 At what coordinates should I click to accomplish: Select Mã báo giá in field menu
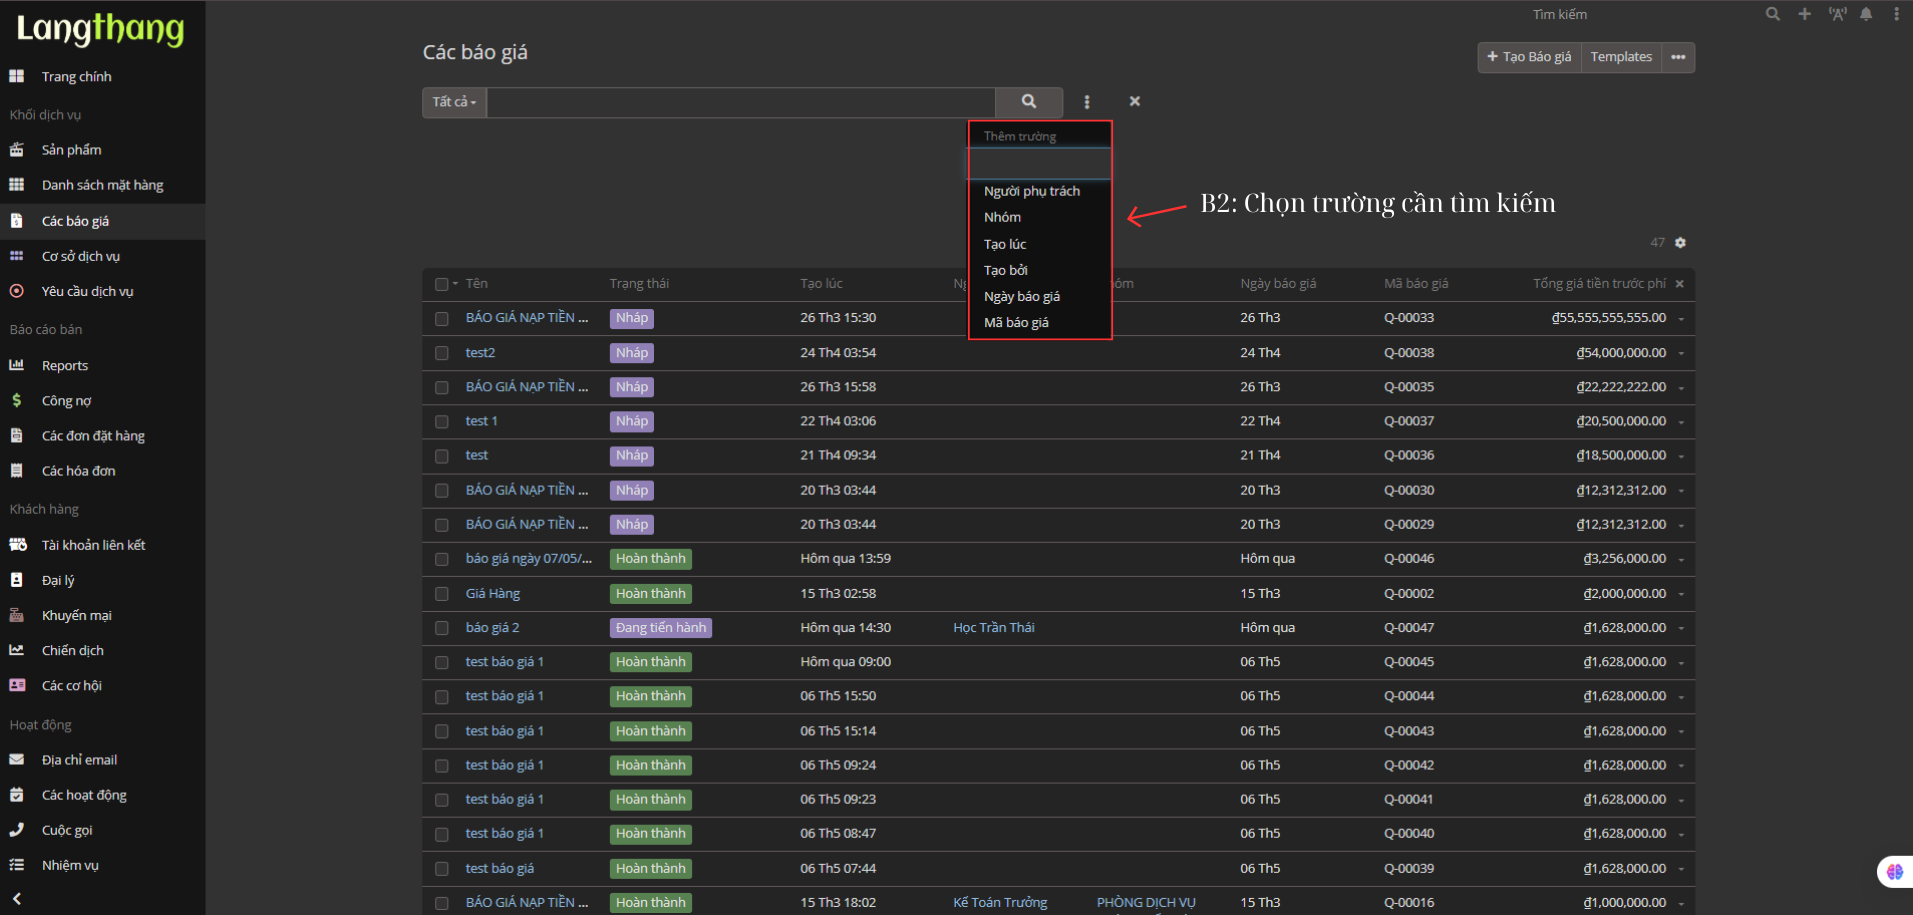[x=1016, y=323]
